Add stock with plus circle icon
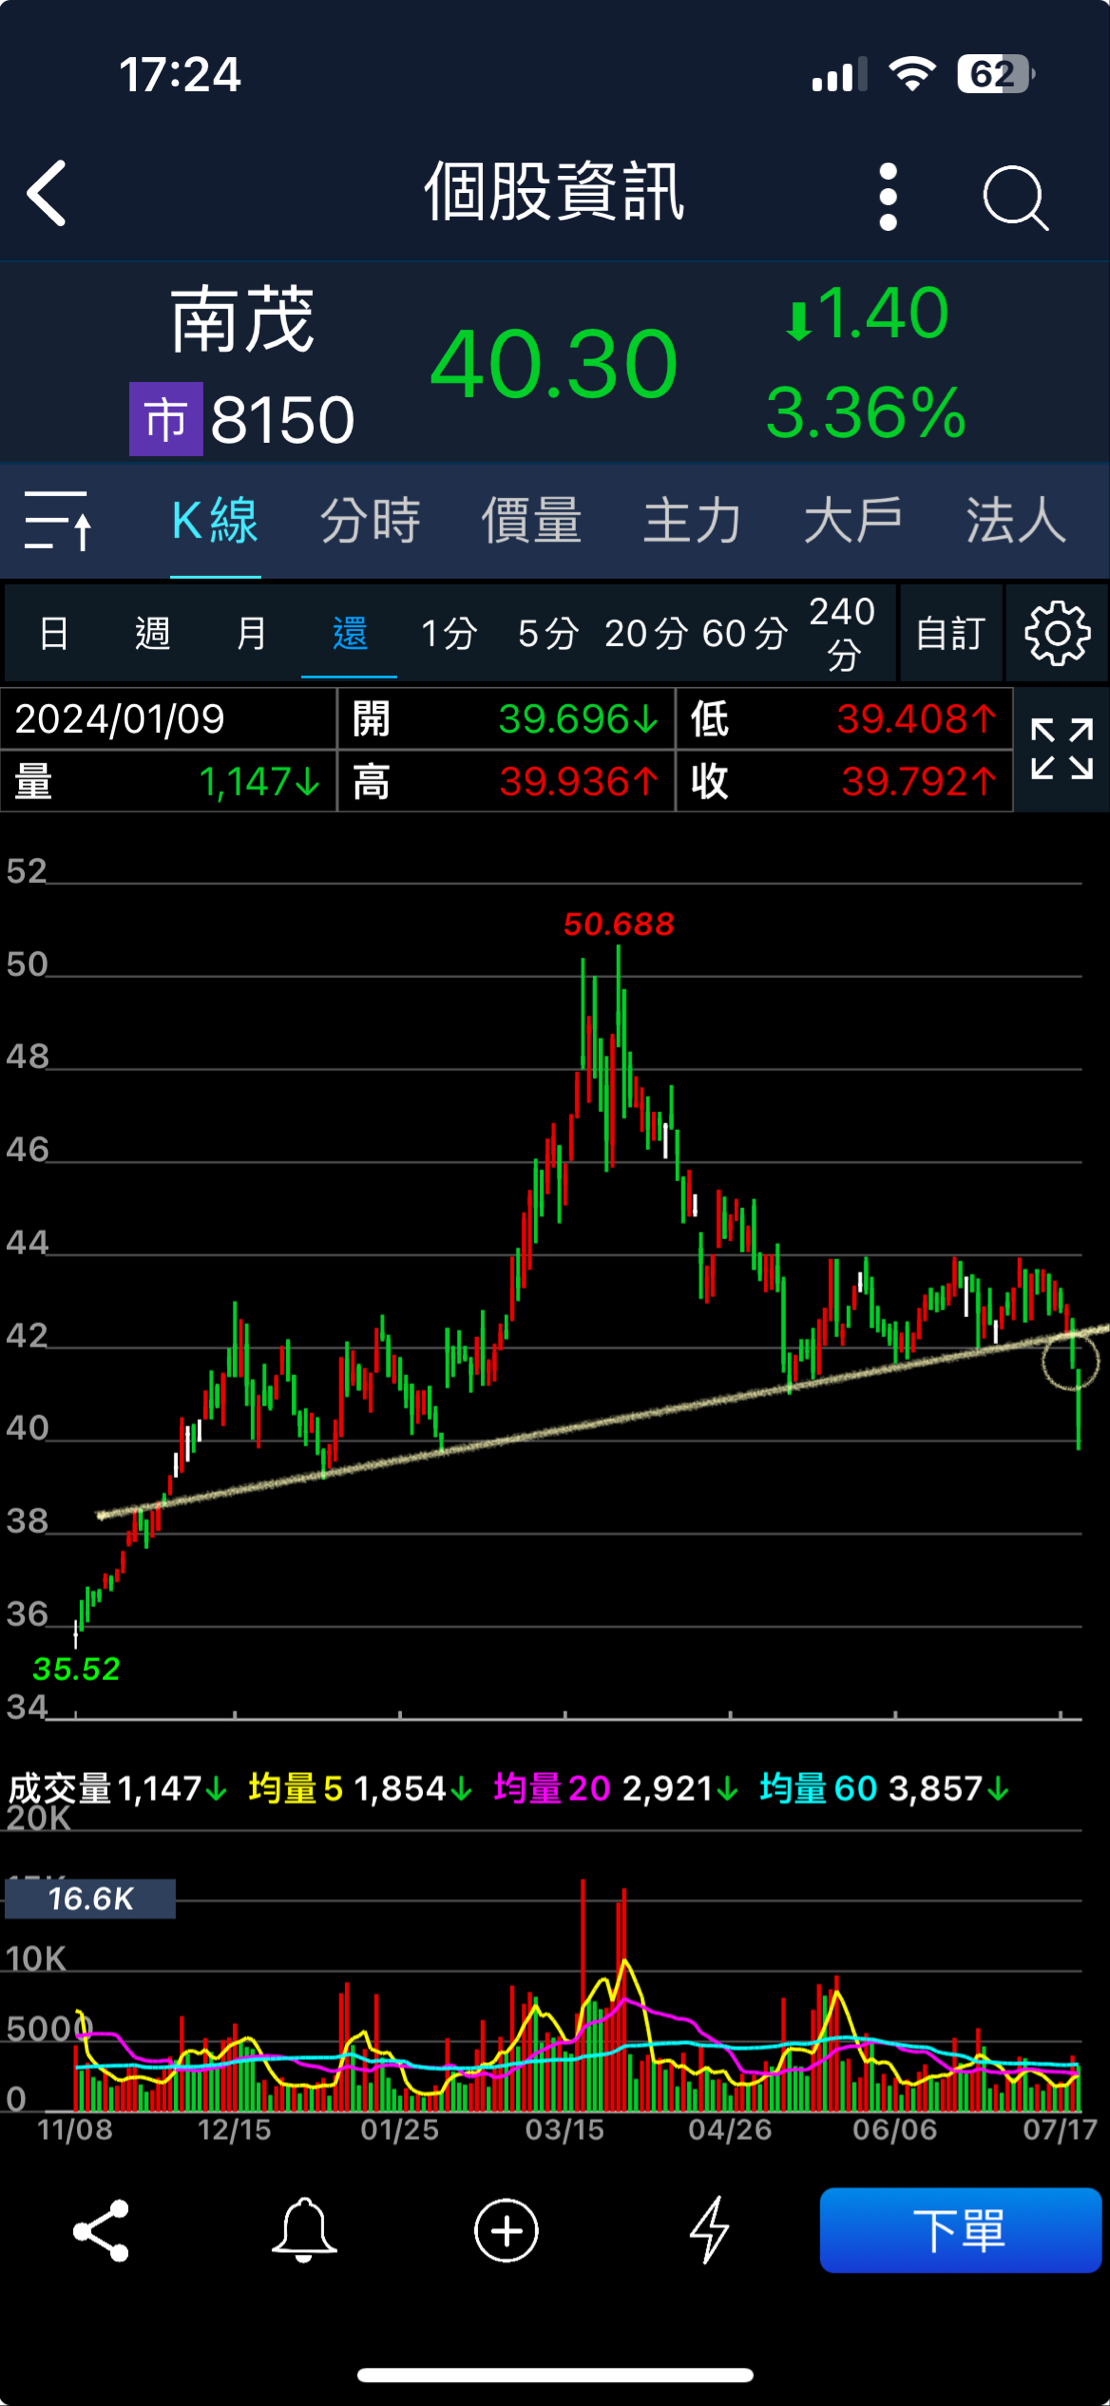 [x=506, y=2230]
